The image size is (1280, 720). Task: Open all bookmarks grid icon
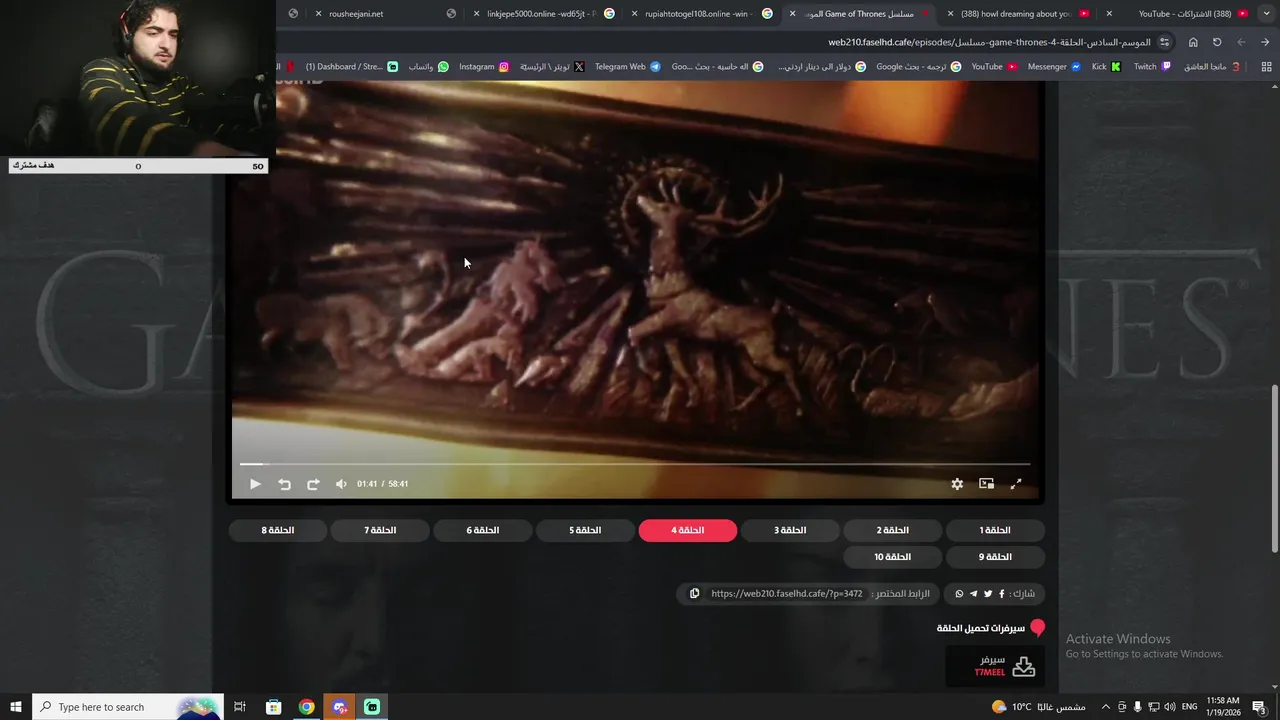click(x=1266, y=67)
